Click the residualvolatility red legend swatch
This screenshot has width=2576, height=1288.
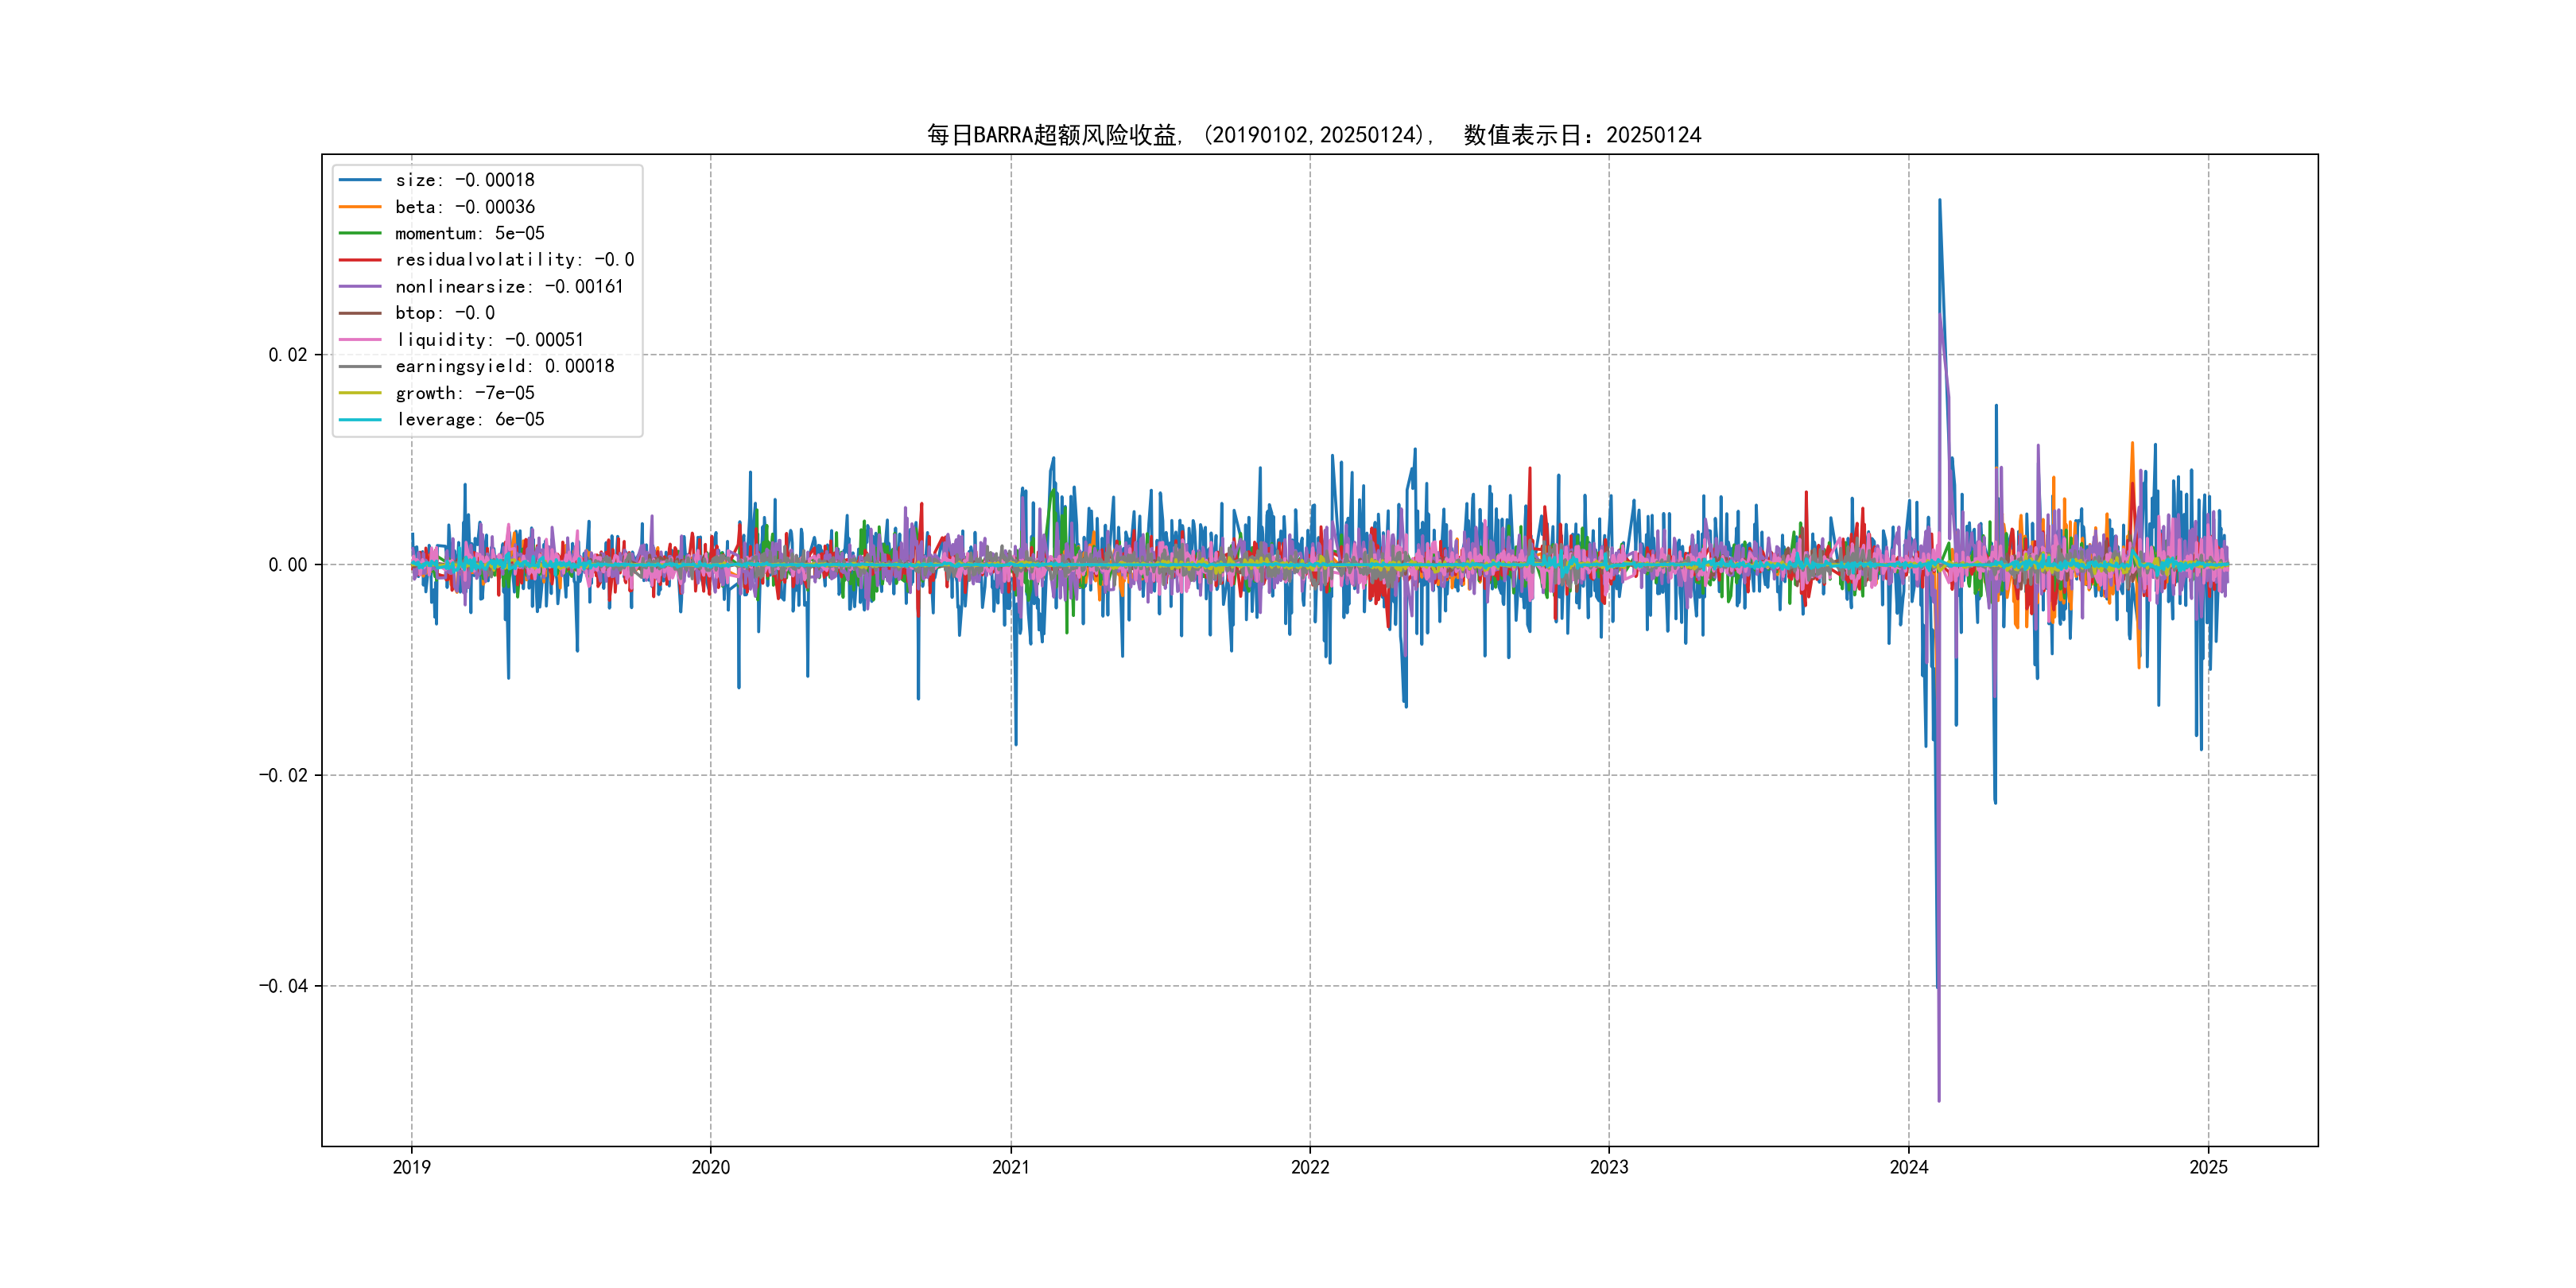pos(360,260)
